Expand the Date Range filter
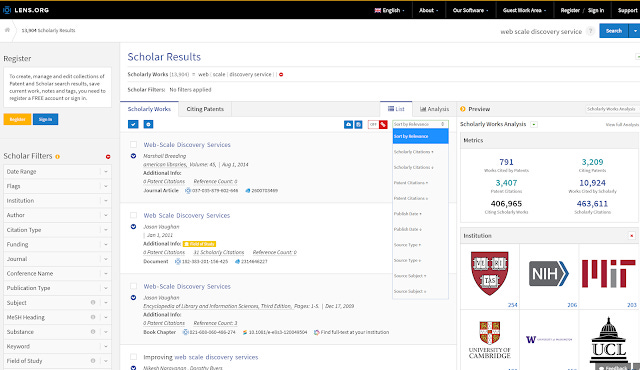 tap(57, 172)
